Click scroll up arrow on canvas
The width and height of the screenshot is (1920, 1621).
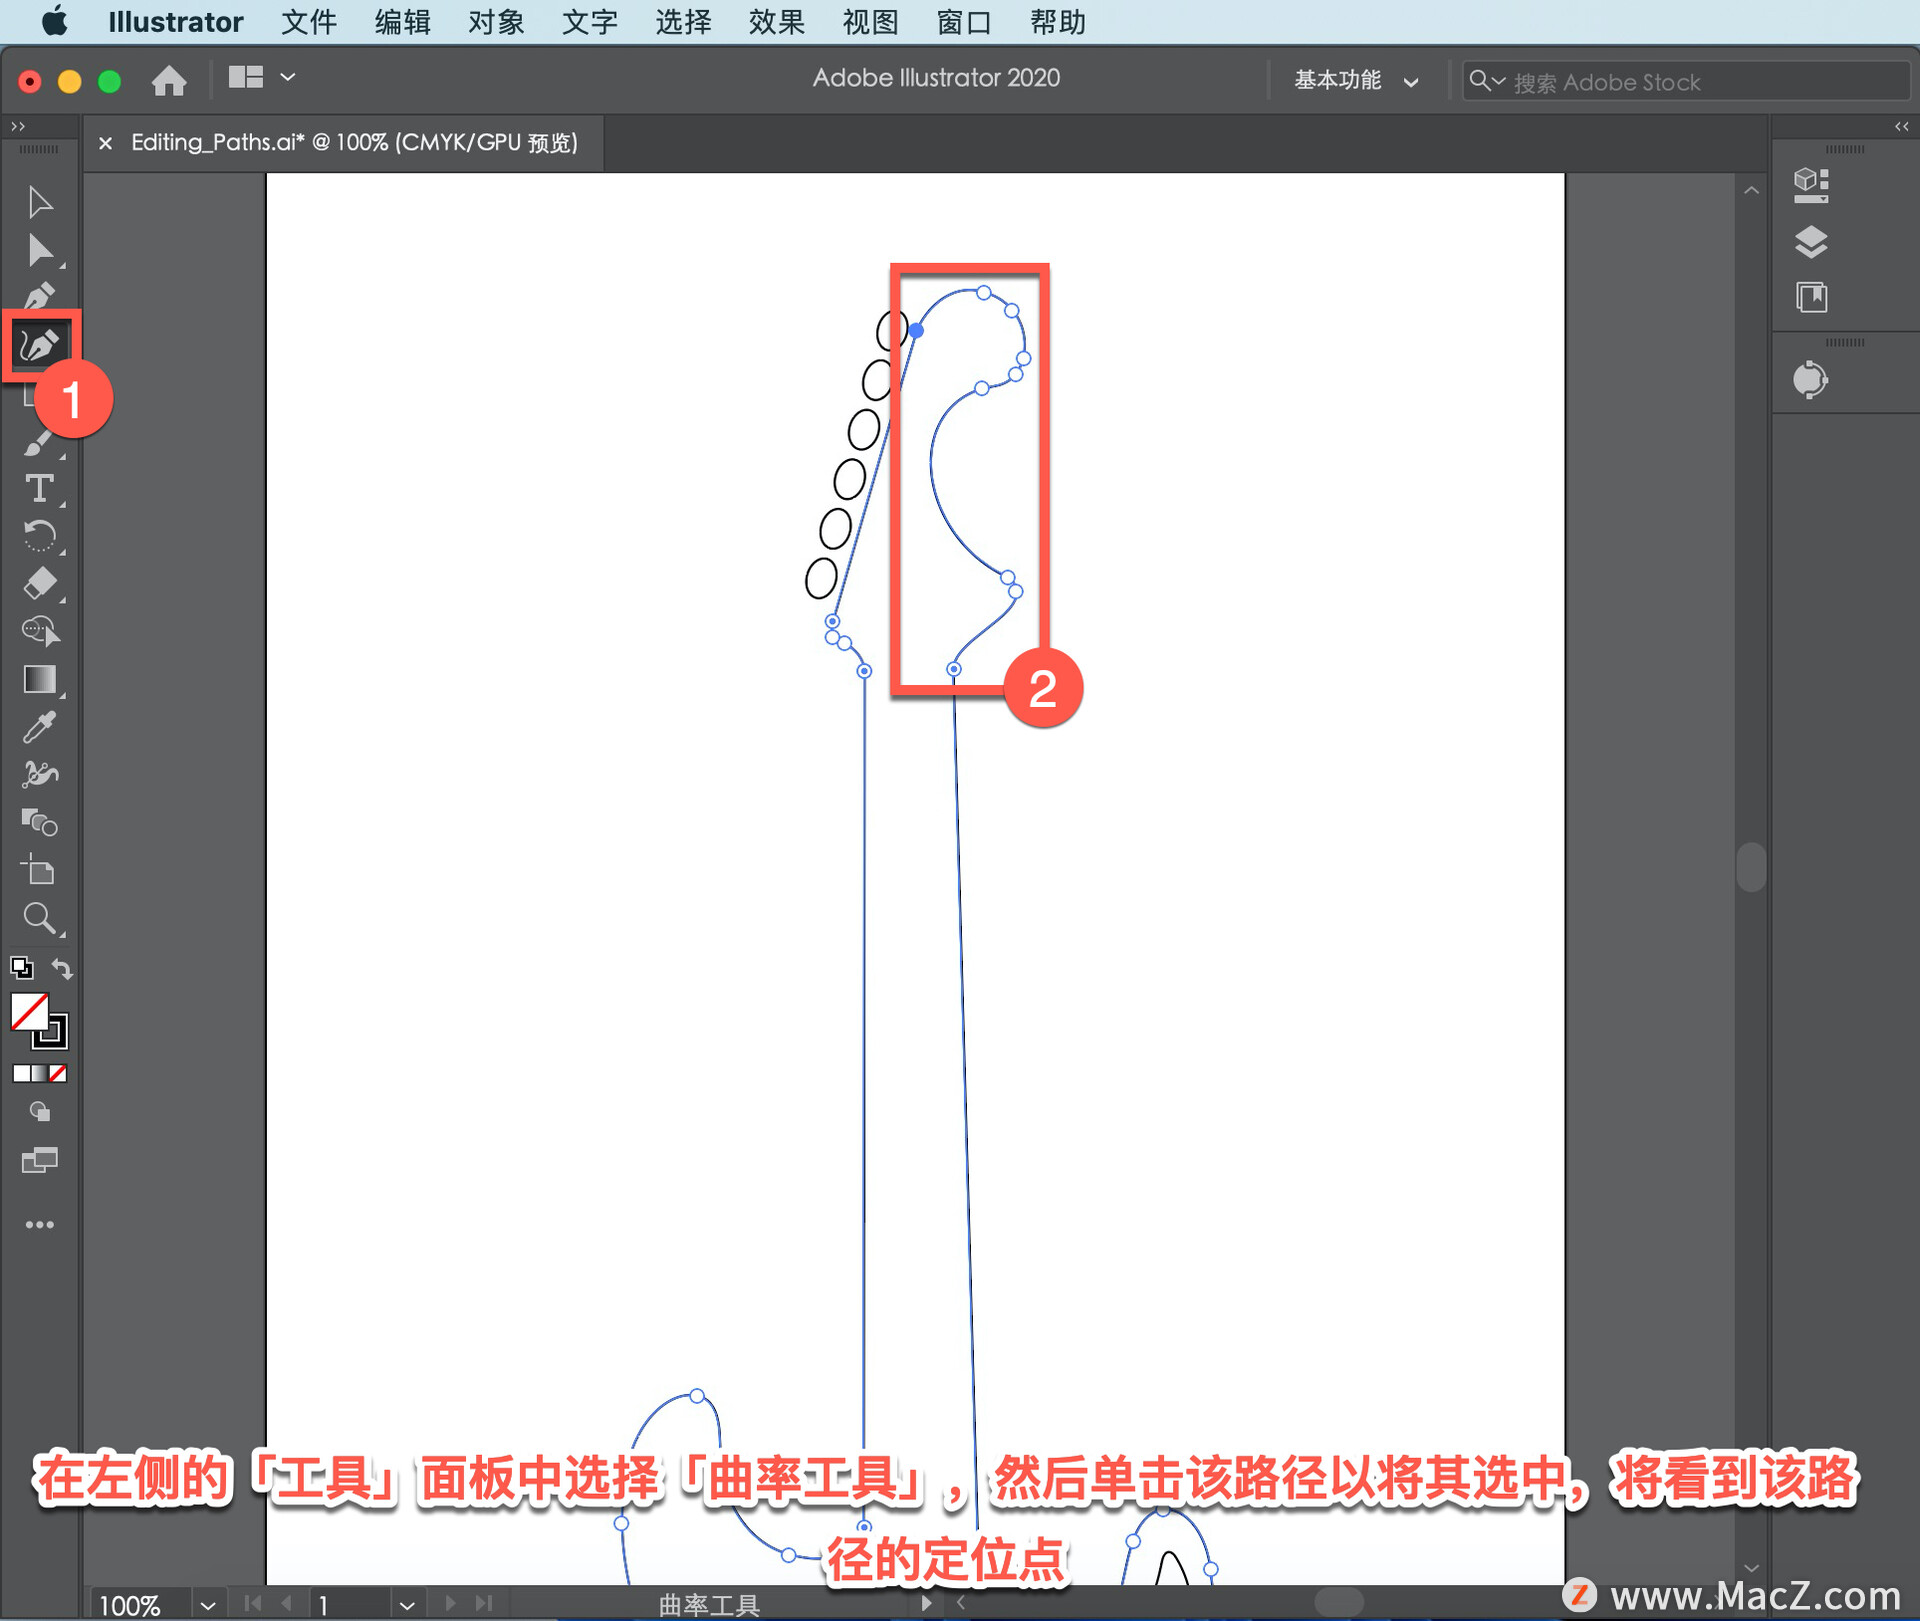[1751, 190]
